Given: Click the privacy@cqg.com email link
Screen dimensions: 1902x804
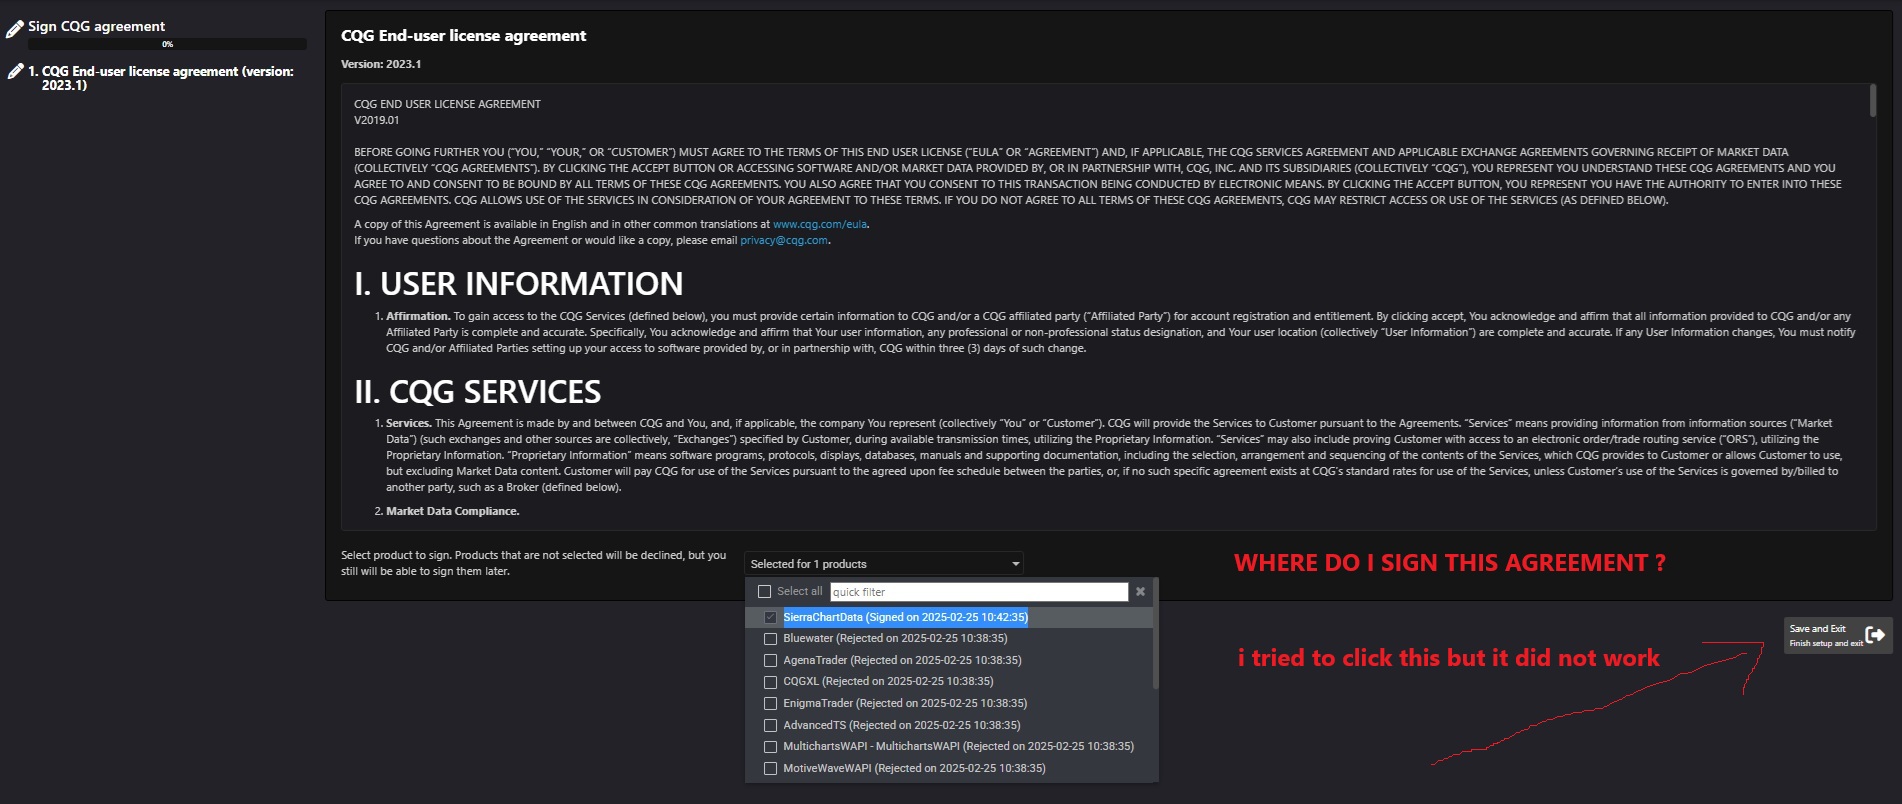Looking at the screenshot, I should 784,240.
